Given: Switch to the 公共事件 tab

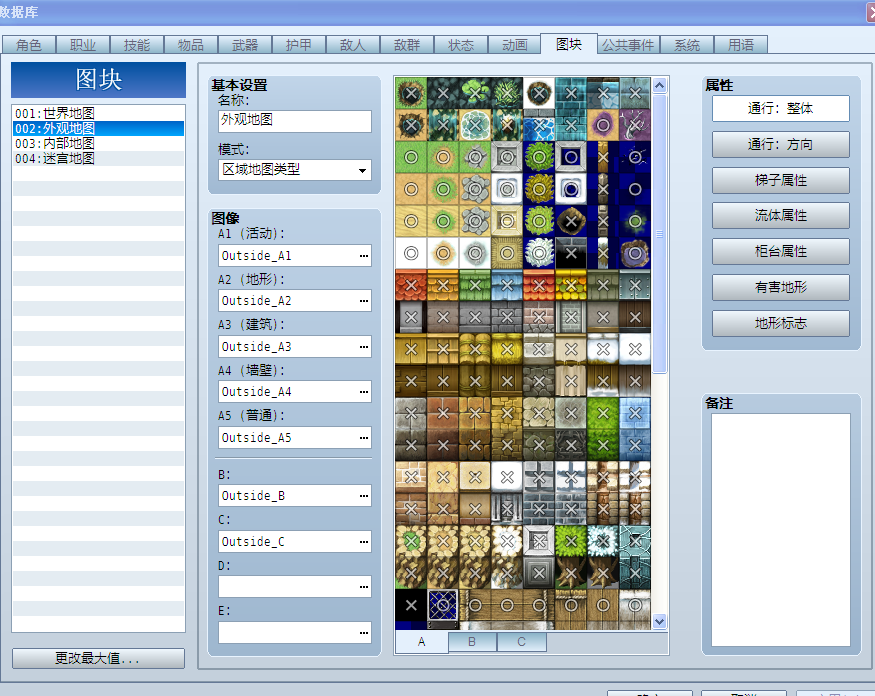Looking at the screenshot, I should pos(628,45).
